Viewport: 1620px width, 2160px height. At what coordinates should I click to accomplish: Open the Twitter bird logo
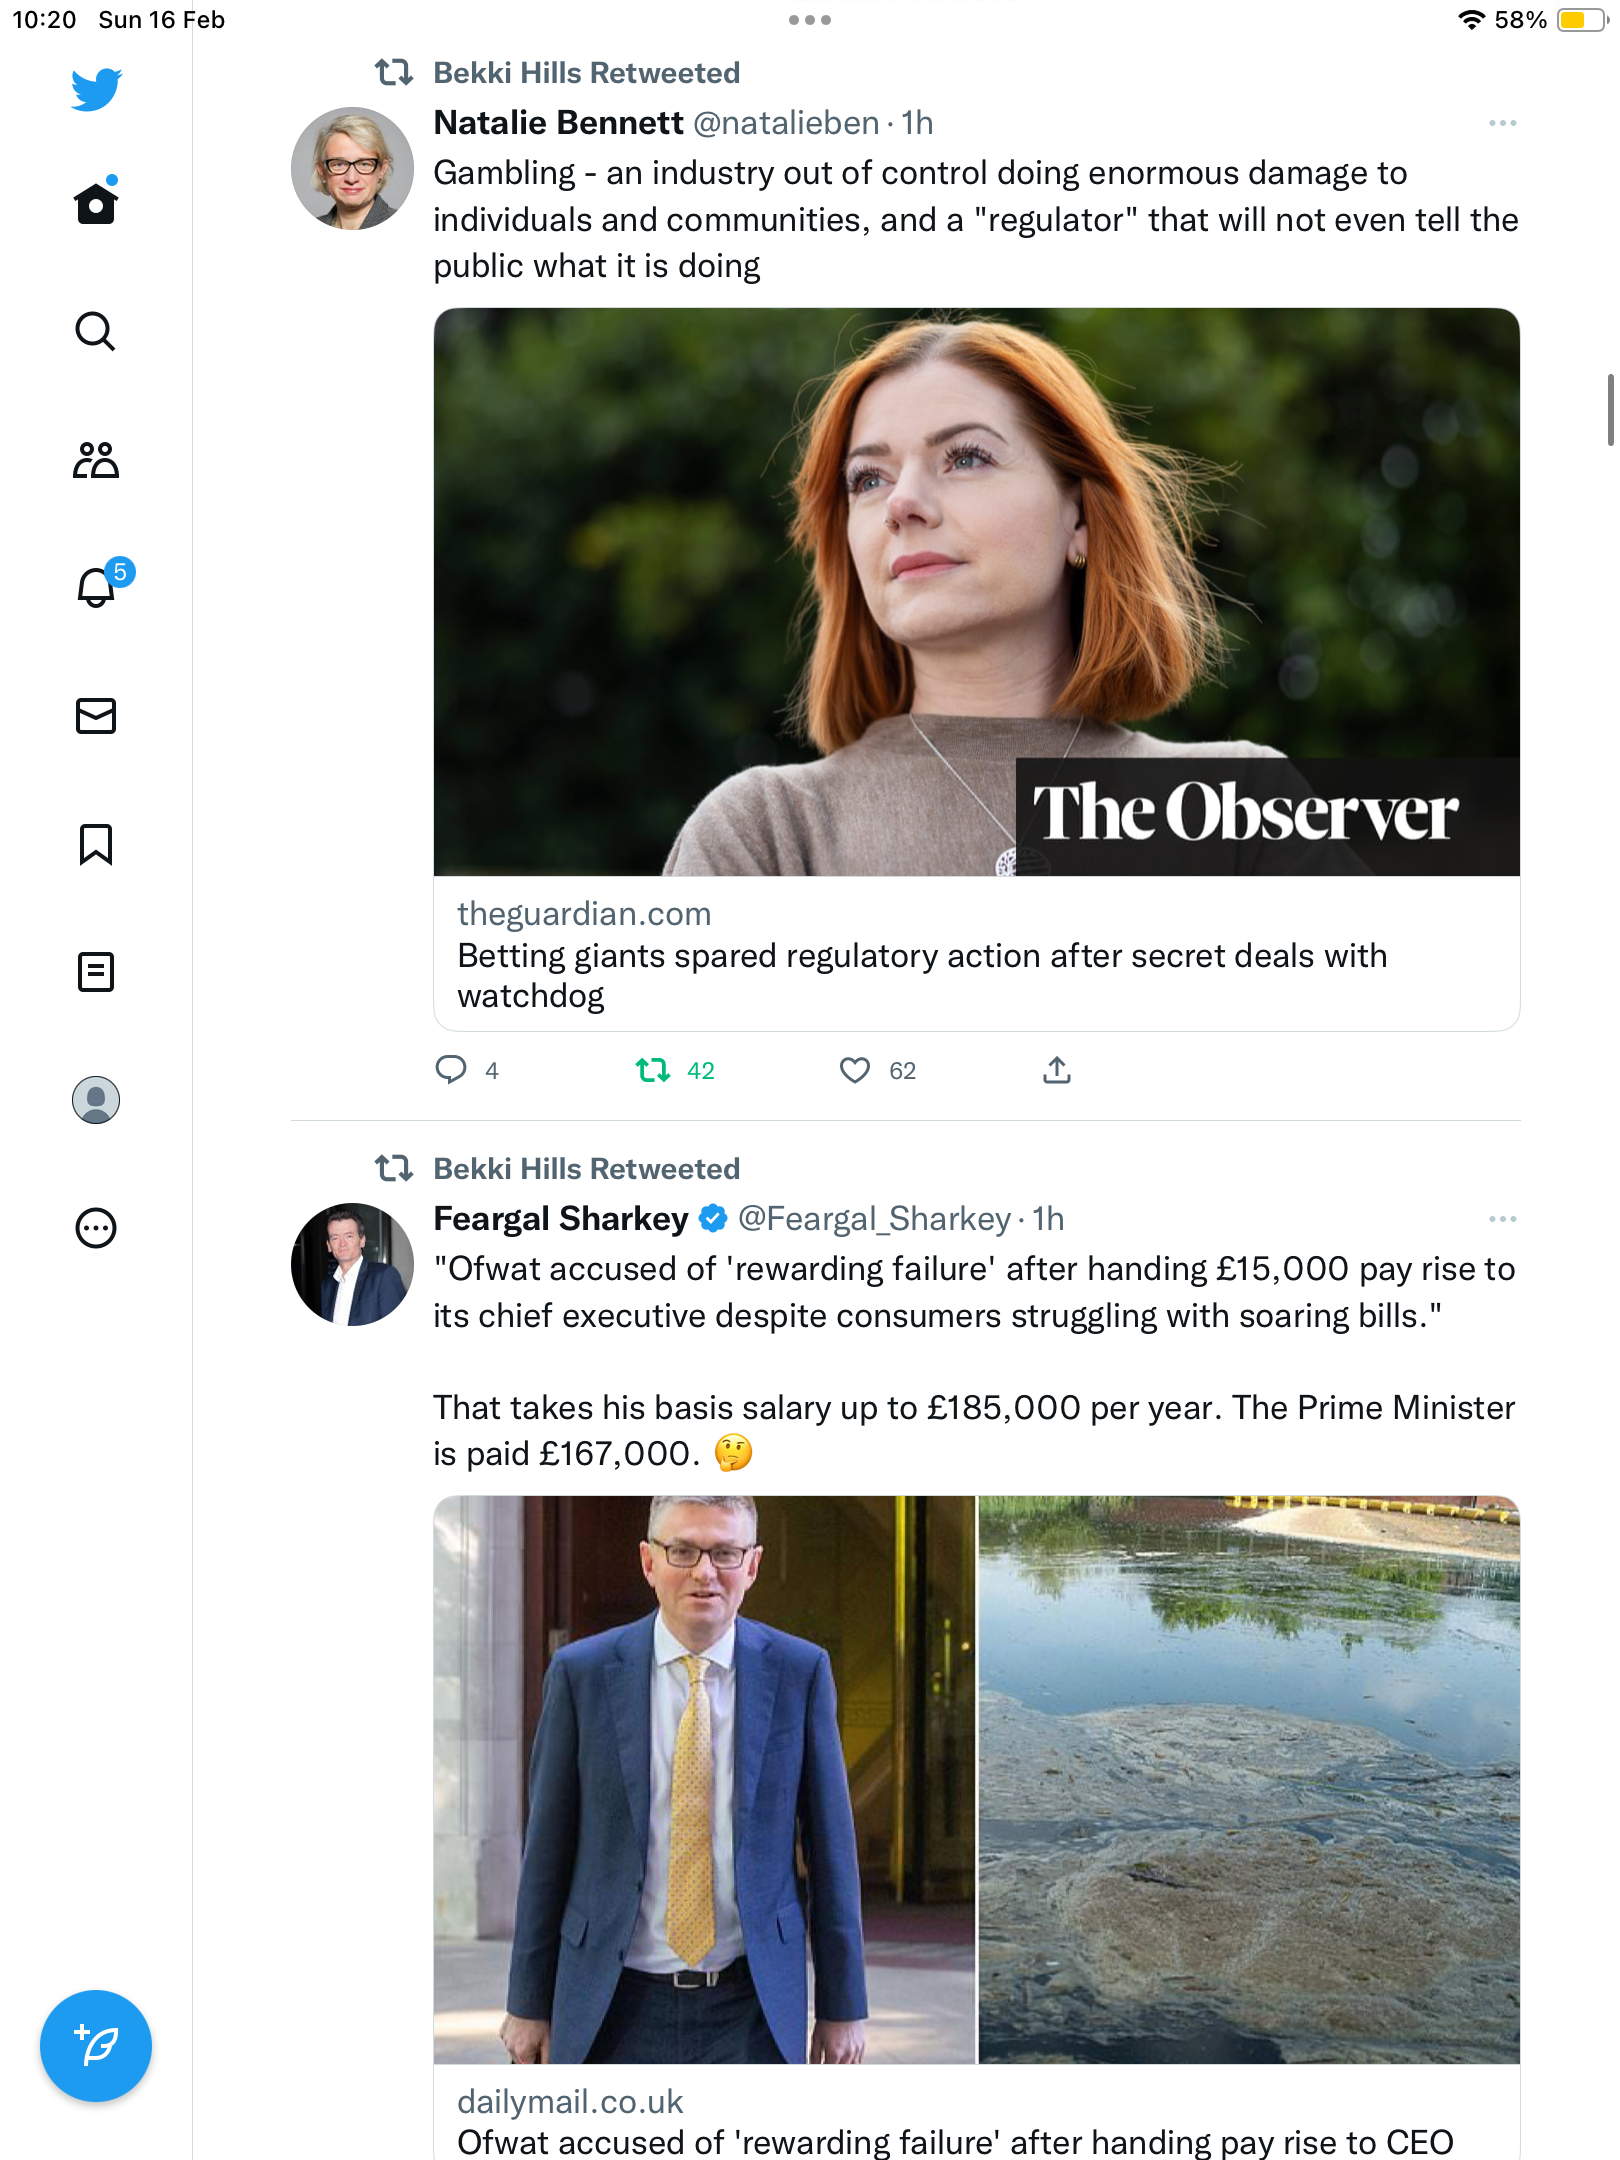coord(96,89)
